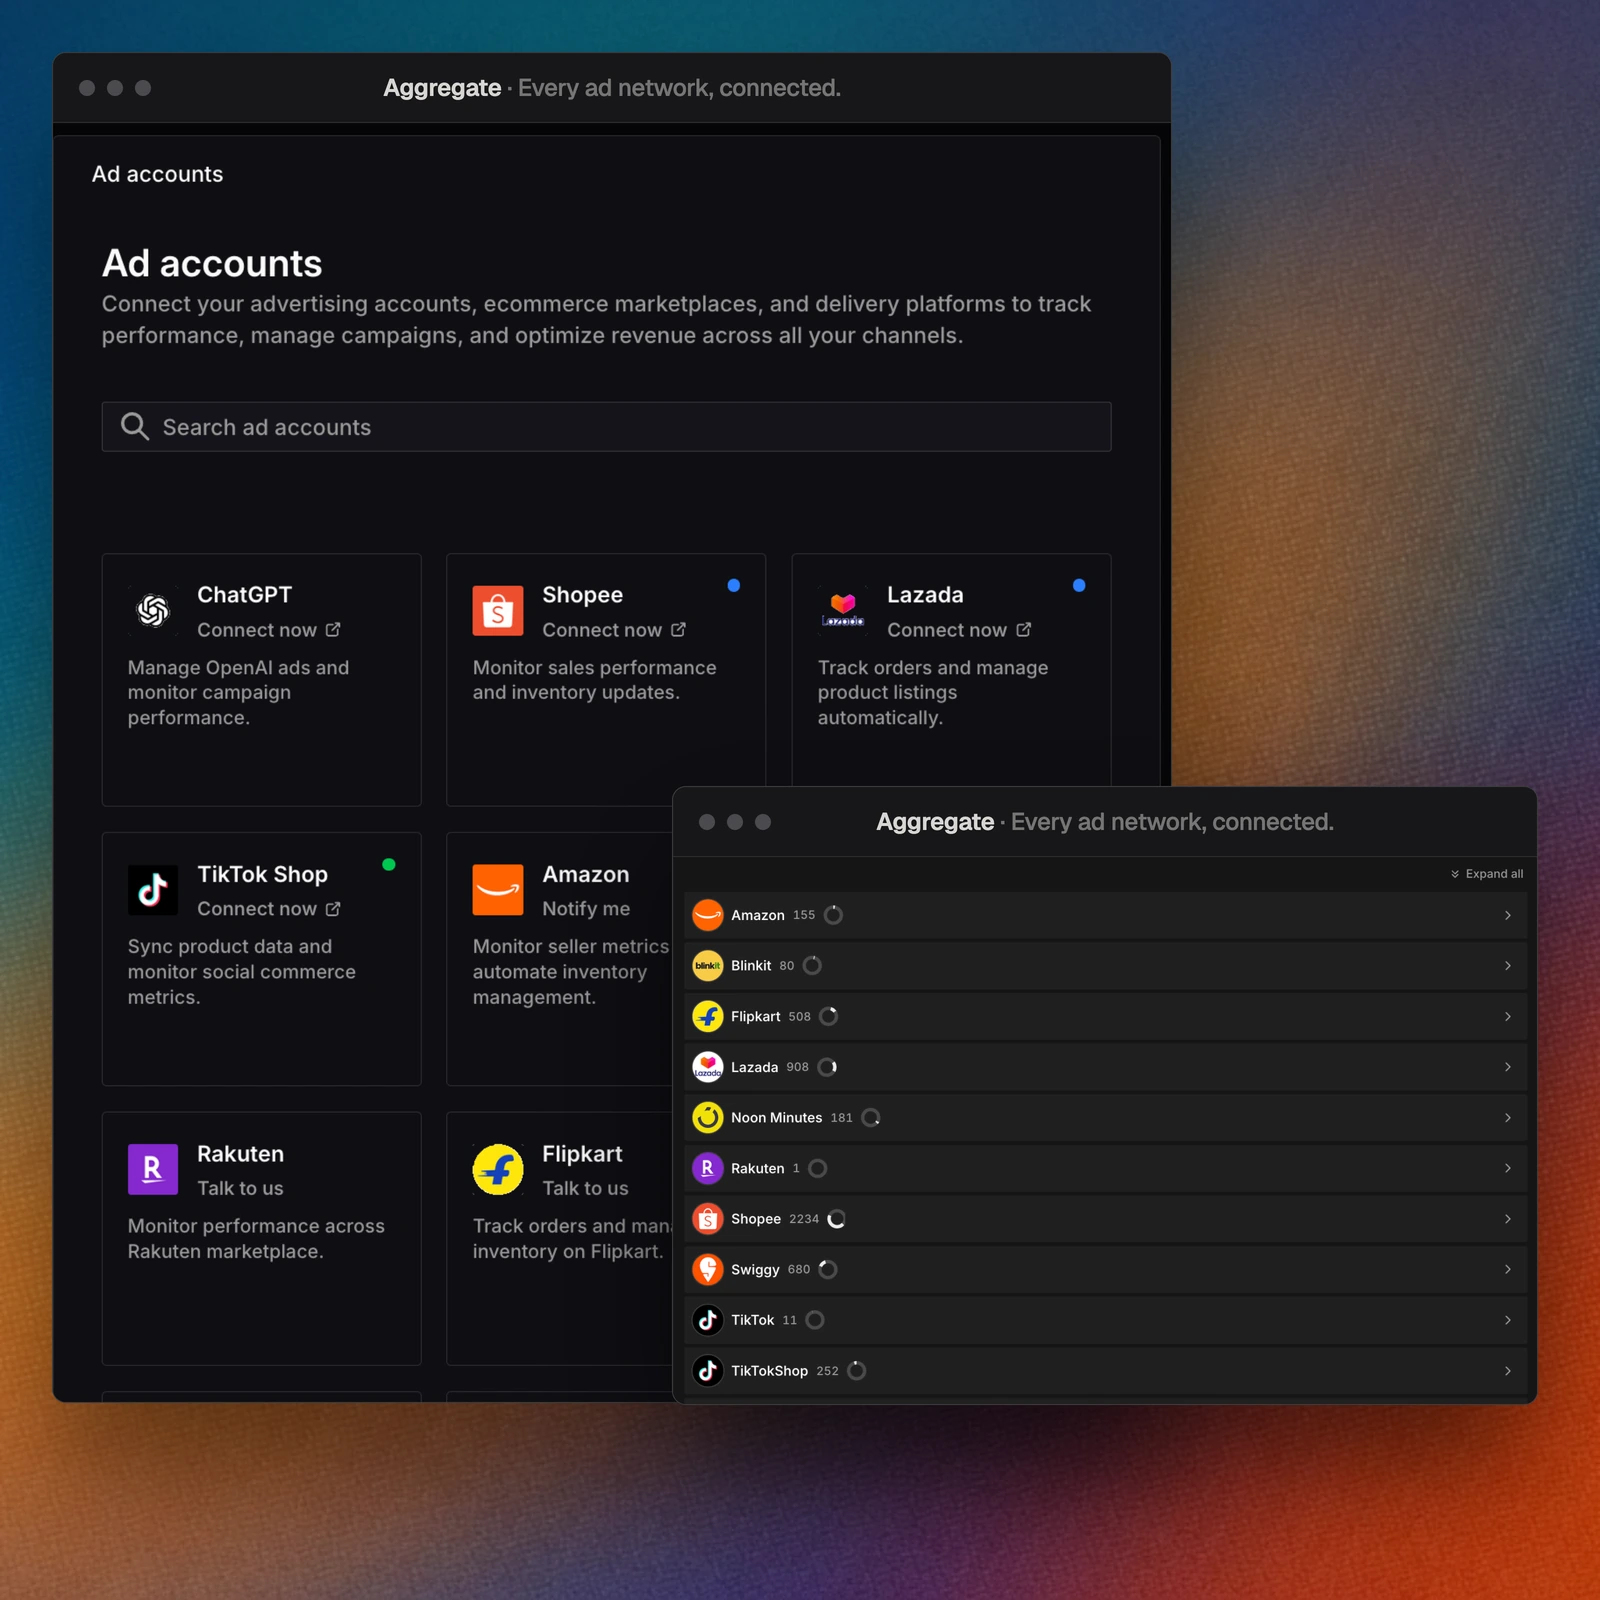Image resolution: width=1600 pixels, height=1600 pixels.
Task: Expand the Shopee row chevron
Action: [1508, 1219]
